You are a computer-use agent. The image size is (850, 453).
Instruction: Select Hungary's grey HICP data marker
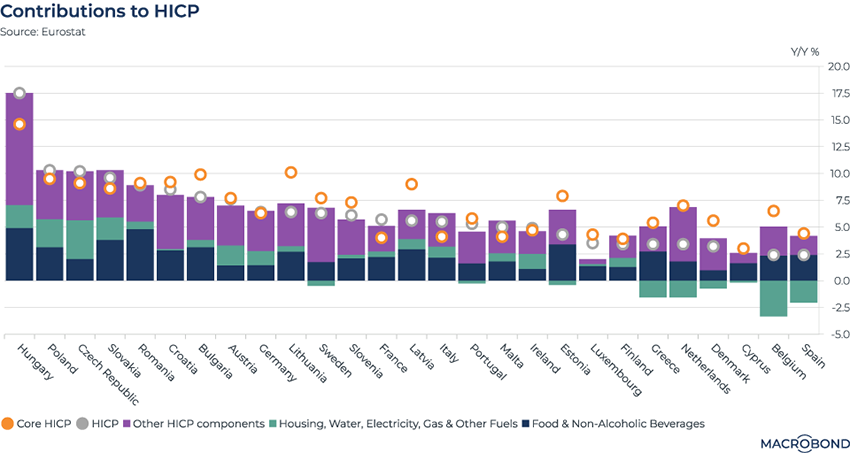(19, 93)
